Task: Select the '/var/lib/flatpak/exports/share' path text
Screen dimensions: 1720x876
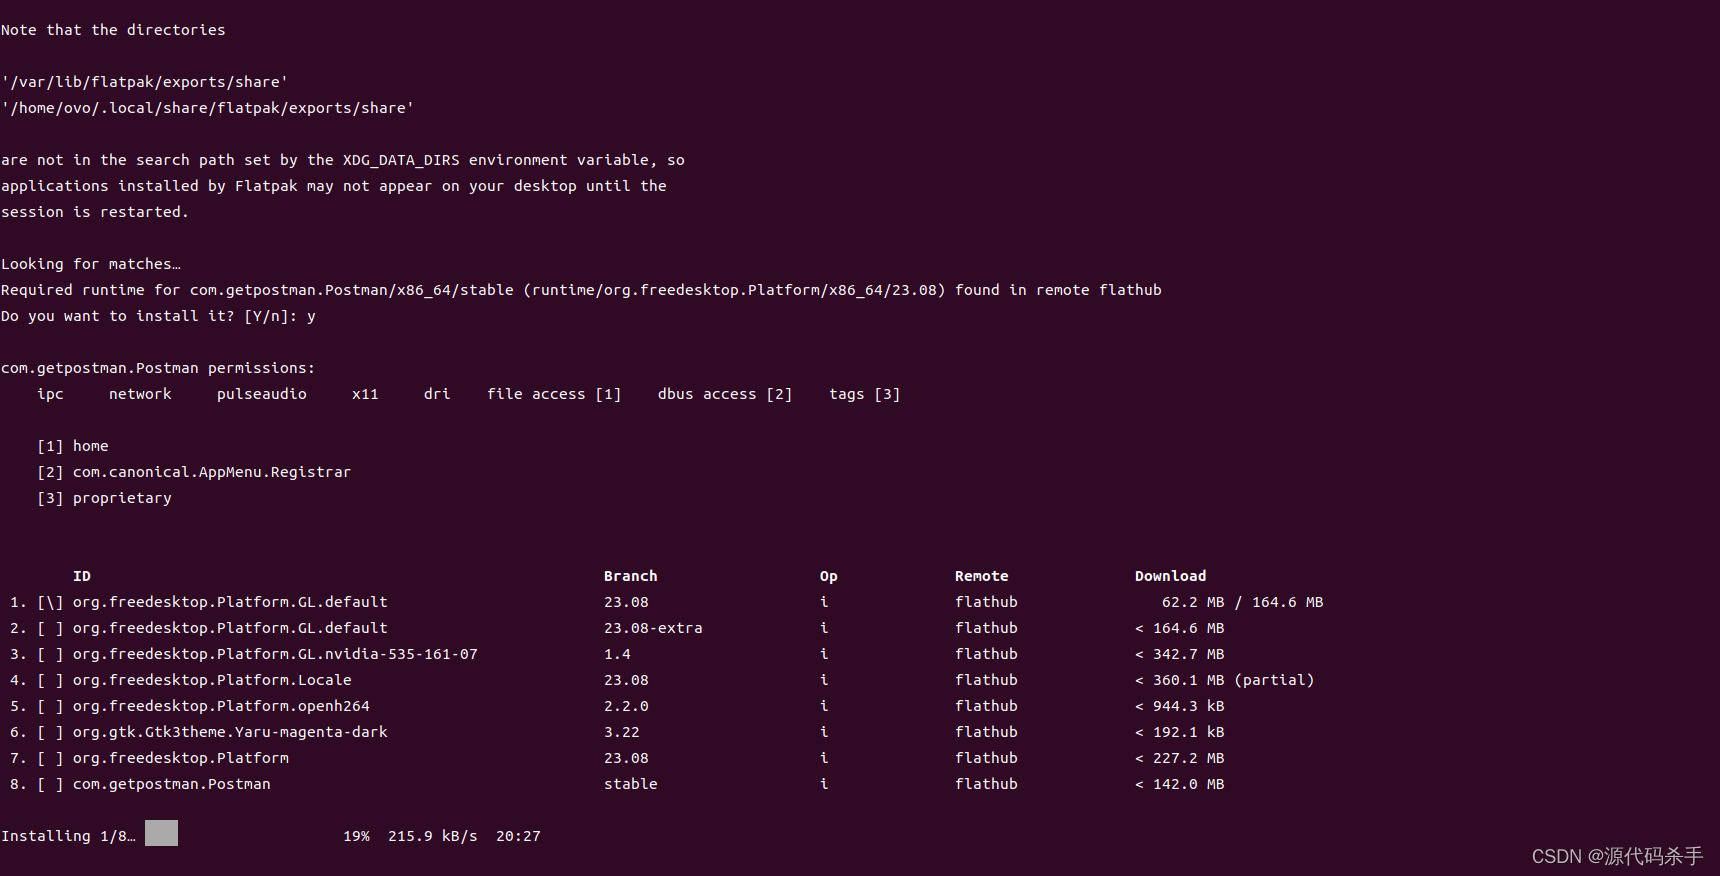Action: click(144, 82)
